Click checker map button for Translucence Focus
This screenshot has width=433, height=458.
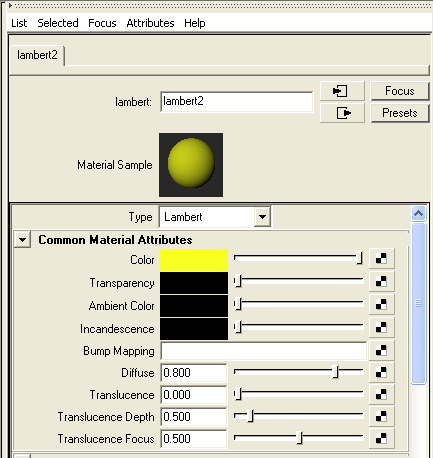(x=382, y=438)
